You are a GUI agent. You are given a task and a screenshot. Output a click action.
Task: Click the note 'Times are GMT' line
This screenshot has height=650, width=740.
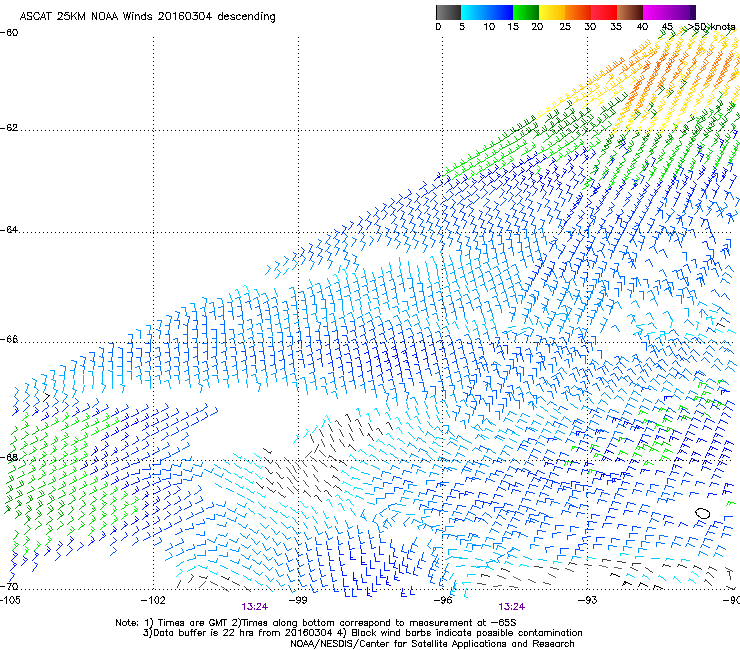click(x=315, y=623)
